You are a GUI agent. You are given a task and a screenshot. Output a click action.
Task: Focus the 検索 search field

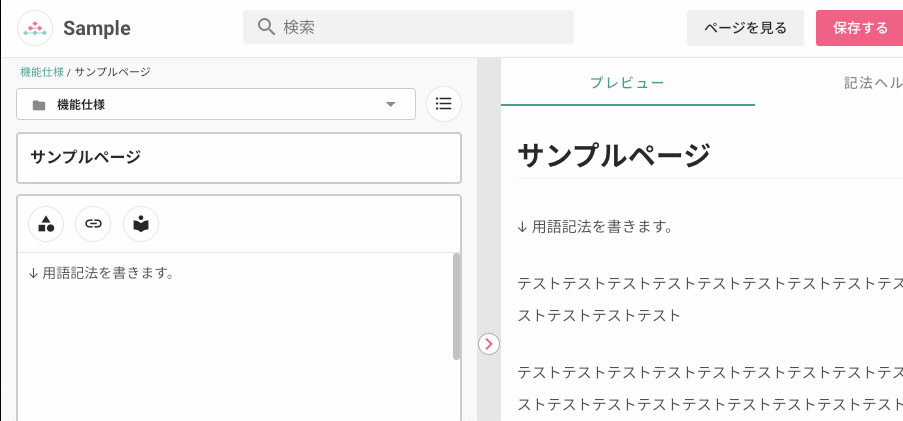(x=408, y=27)
